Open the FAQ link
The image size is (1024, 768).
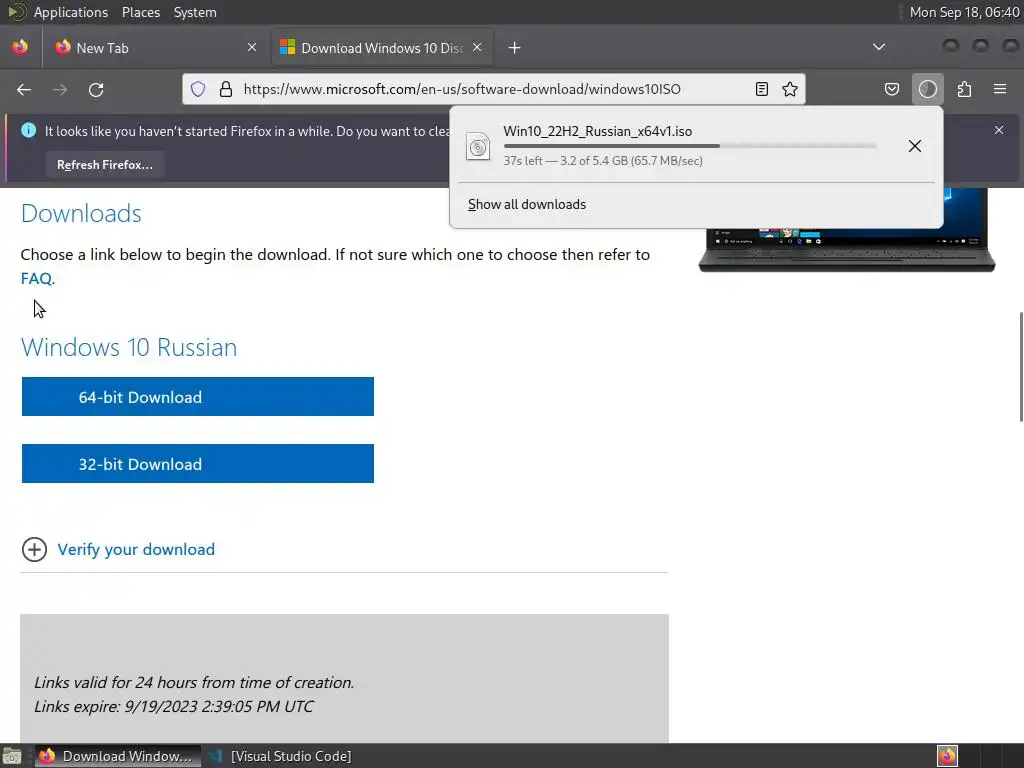tap(36, 279)
